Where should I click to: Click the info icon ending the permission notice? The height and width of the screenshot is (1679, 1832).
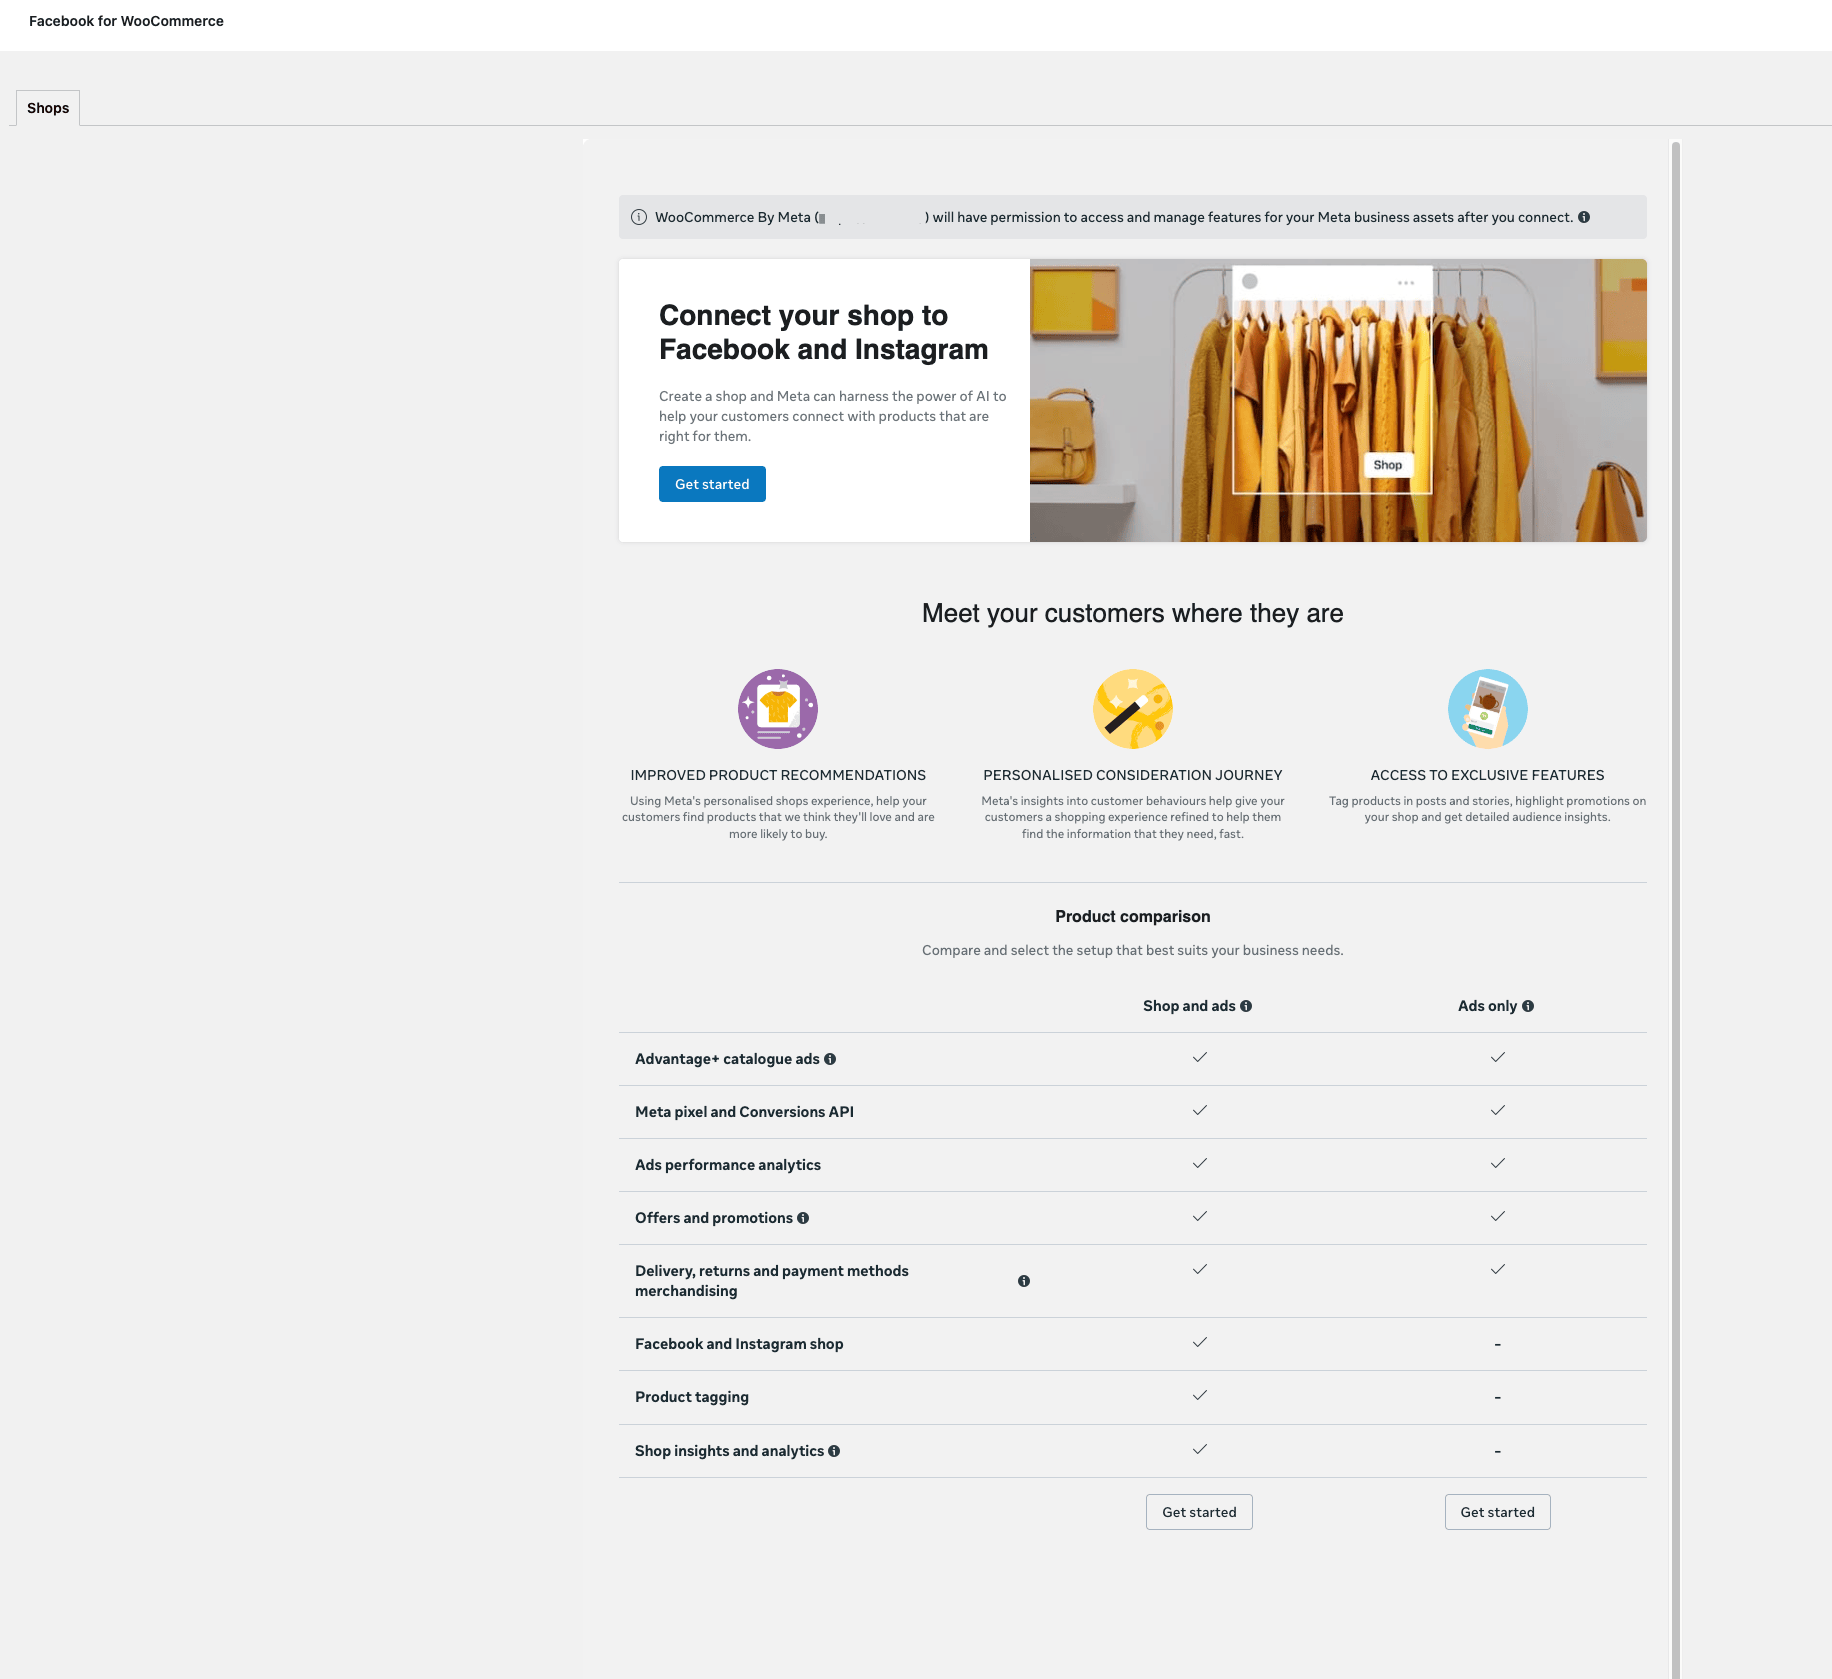tap(1584, 216)
